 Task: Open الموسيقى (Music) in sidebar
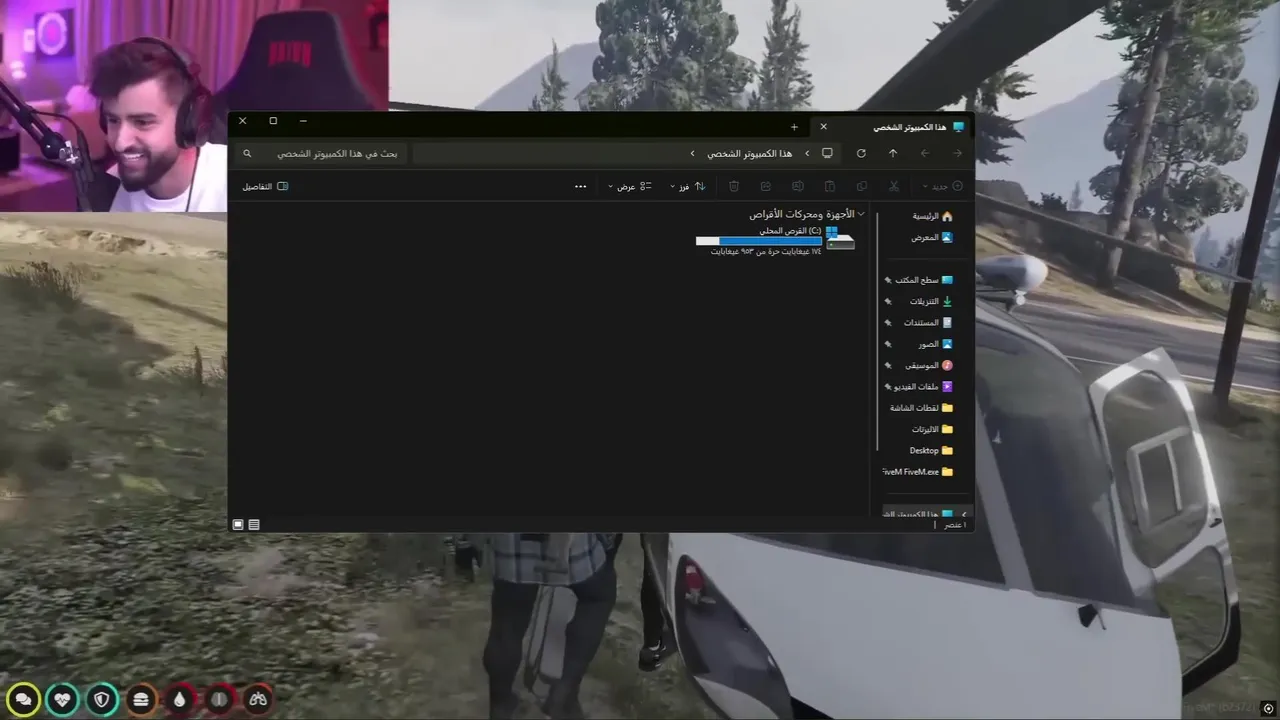pos(929,365)
